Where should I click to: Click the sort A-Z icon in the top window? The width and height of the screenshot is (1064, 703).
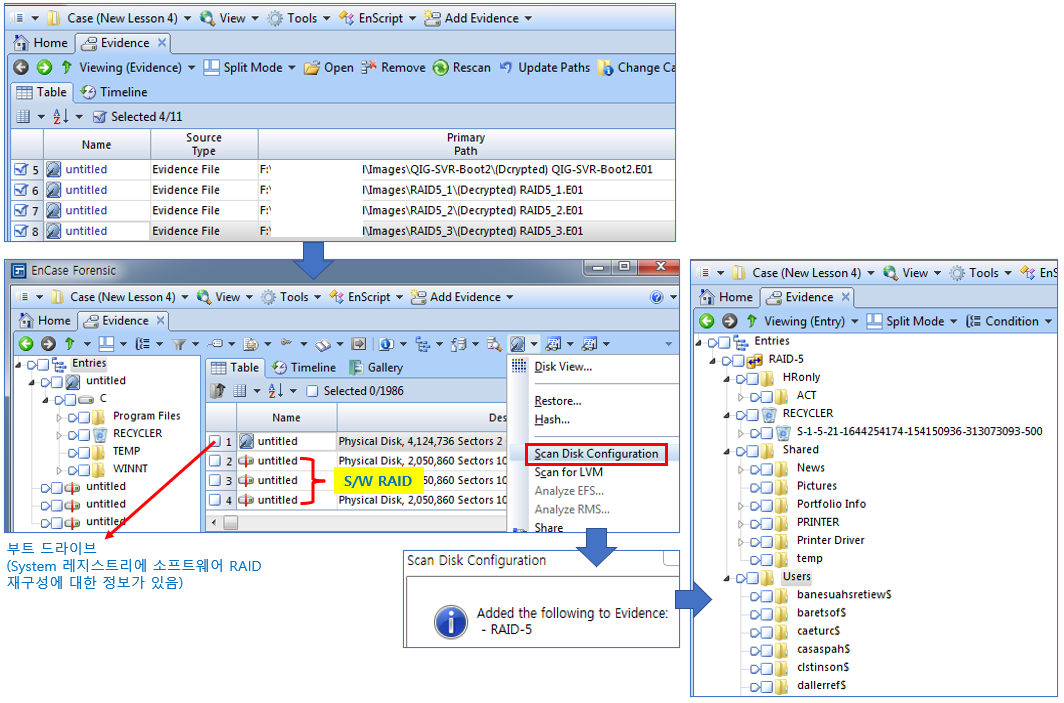coord(60,116)
